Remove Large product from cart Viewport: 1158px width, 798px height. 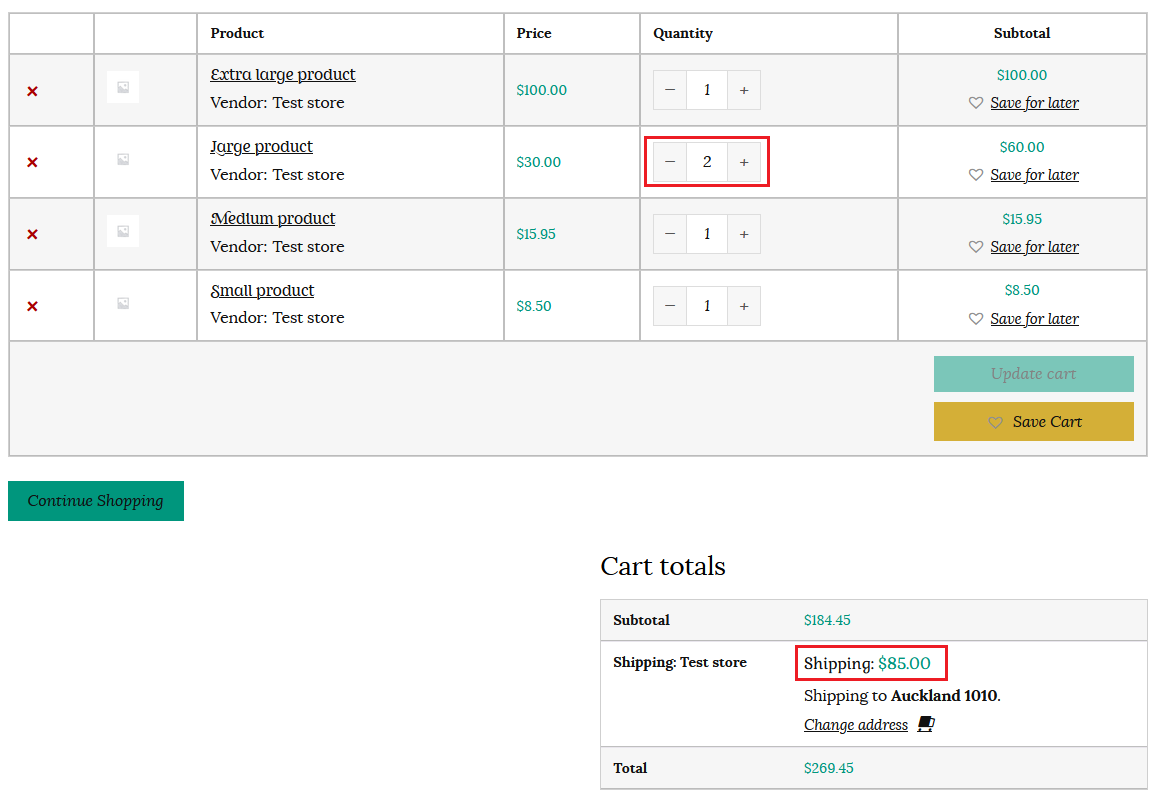click(x=32, y=162)
